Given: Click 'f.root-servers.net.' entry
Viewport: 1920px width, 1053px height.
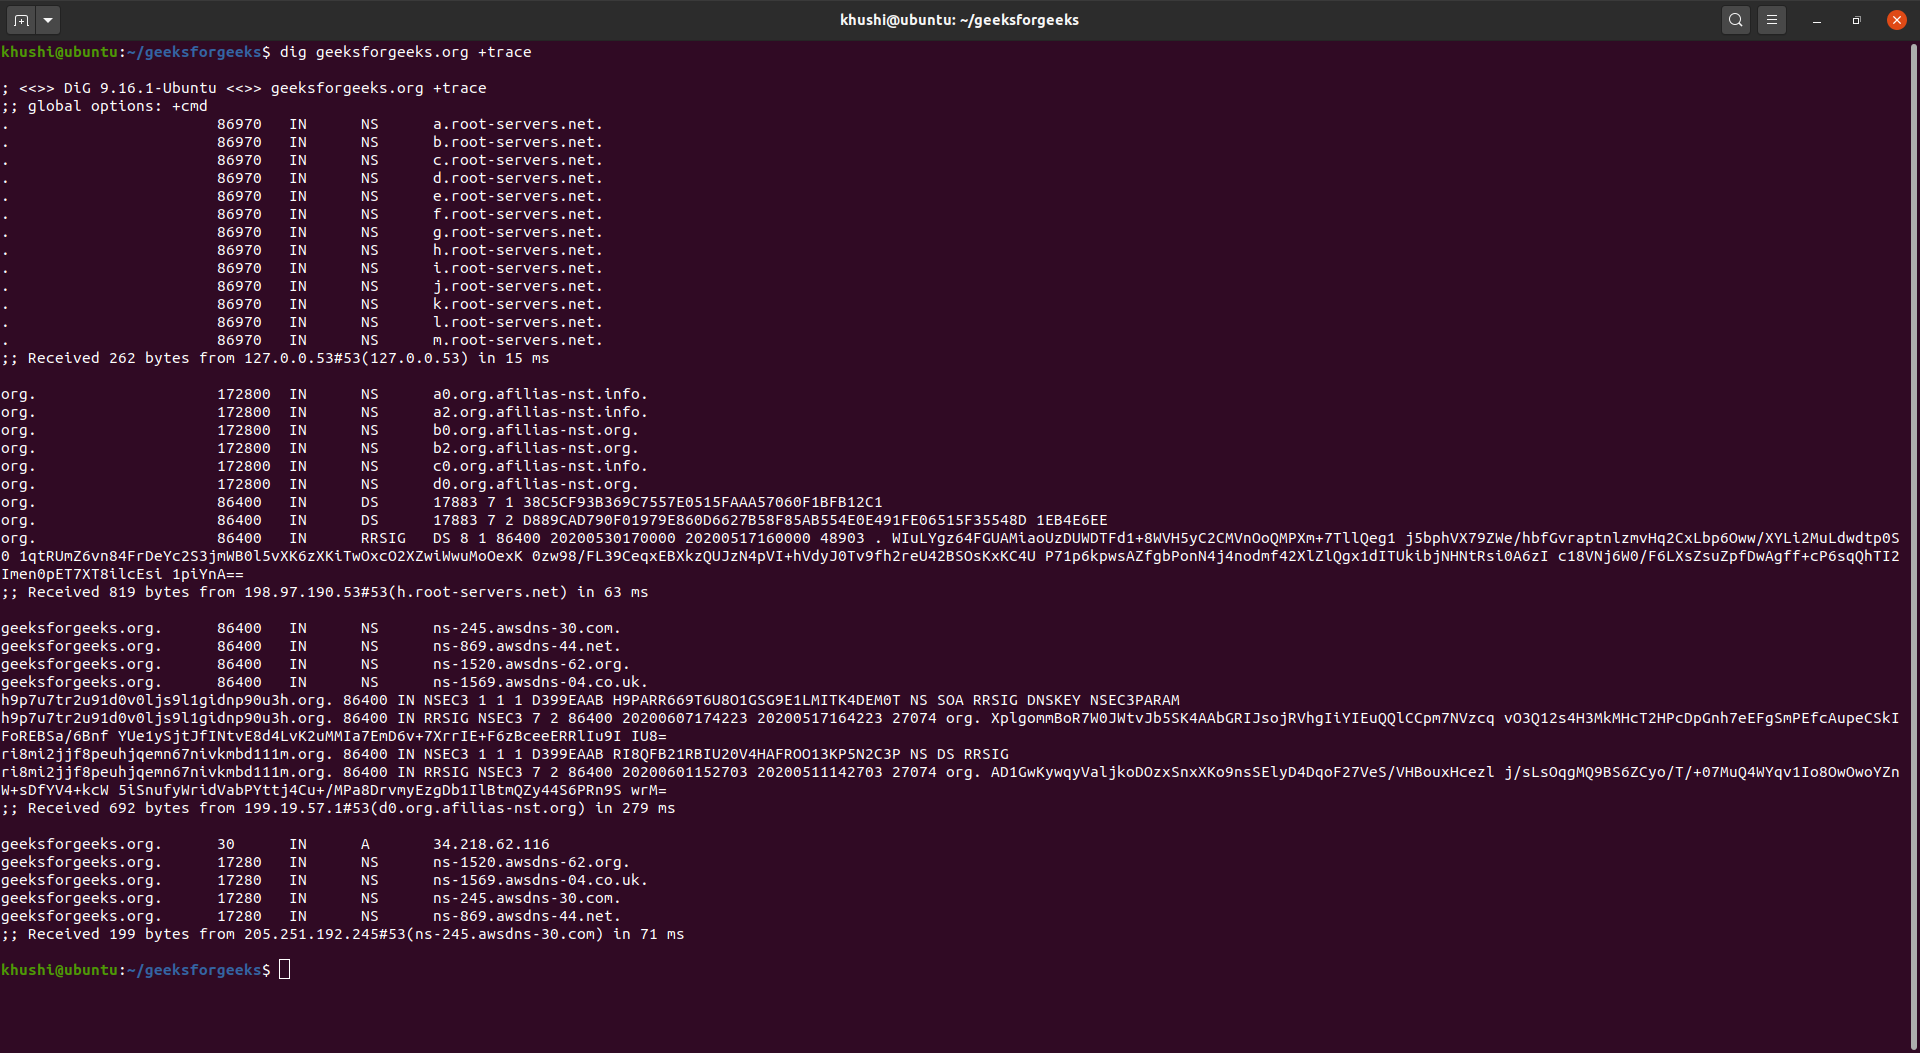Looking at the screenshot, I should 517,214.
